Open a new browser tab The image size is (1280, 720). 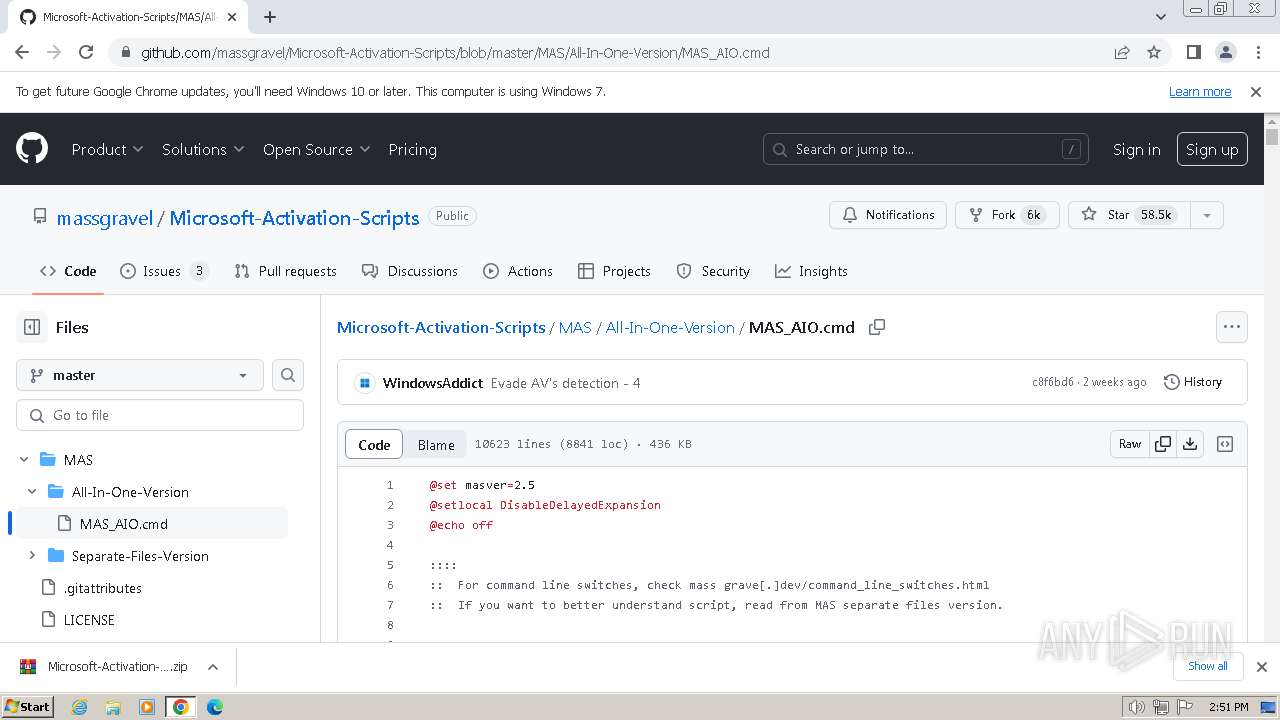[270, 17]
